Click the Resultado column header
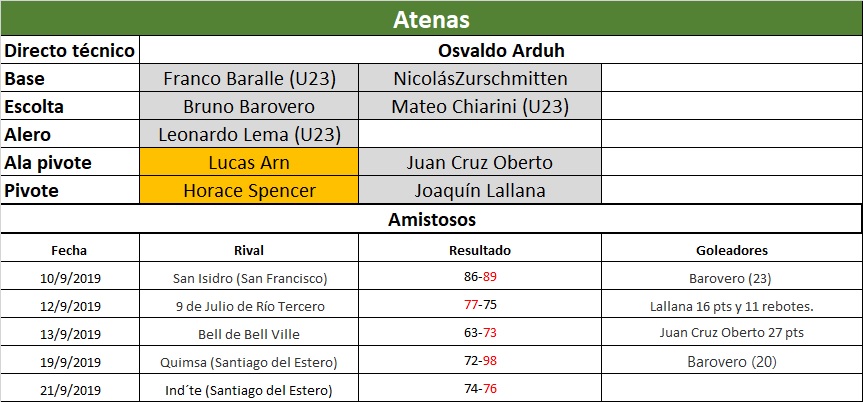The image size is (863, 402). 480,250
